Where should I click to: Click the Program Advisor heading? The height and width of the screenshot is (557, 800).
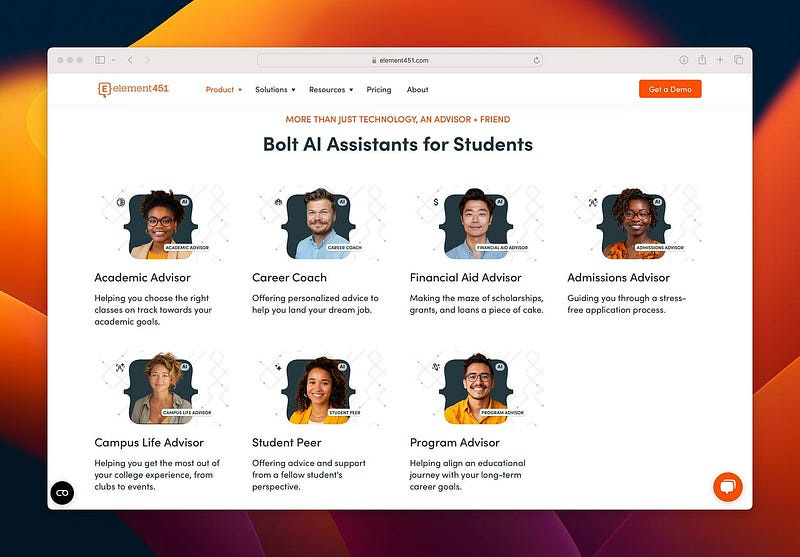click(455, 443)
